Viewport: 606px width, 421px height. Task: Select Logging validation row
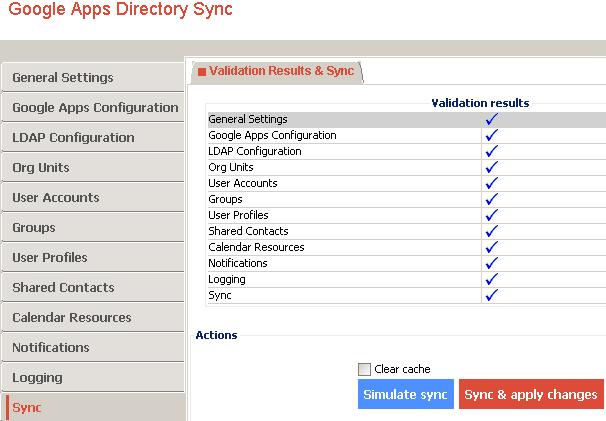[x=407, y=279]
